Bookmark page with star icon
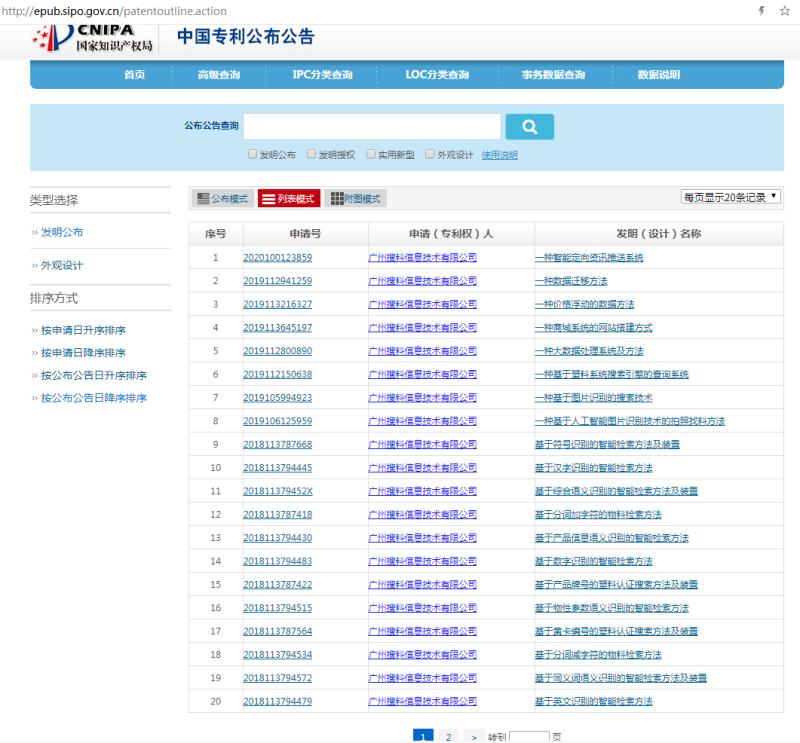This screenshot has width=800, height=743. 784,10
